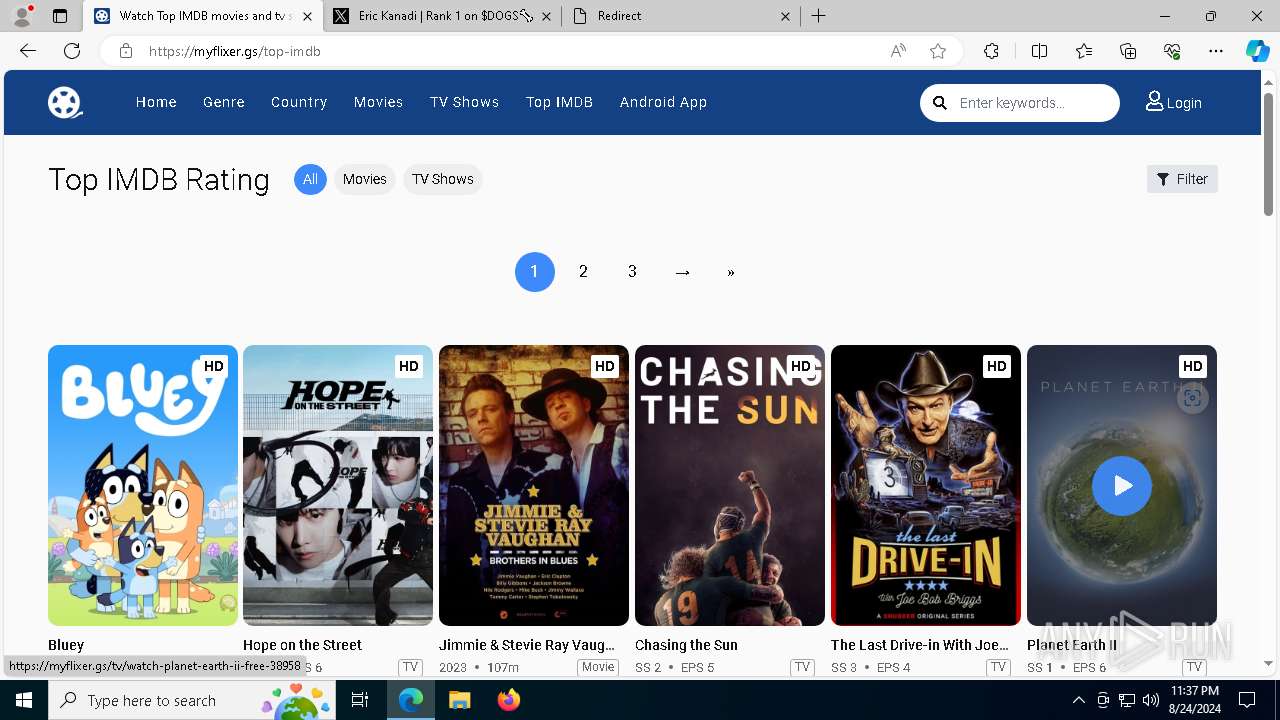This screenshot has width=1280, height=720.
Task: Click the browser address bar URL
Action: [235, 51]
